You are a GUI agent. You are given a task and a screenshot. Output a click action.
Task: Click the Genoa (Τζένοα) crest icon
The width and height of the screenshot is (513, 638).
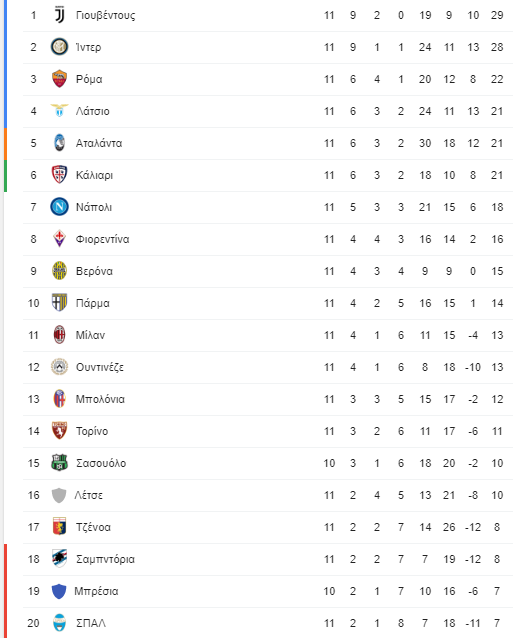coord(59,527)
